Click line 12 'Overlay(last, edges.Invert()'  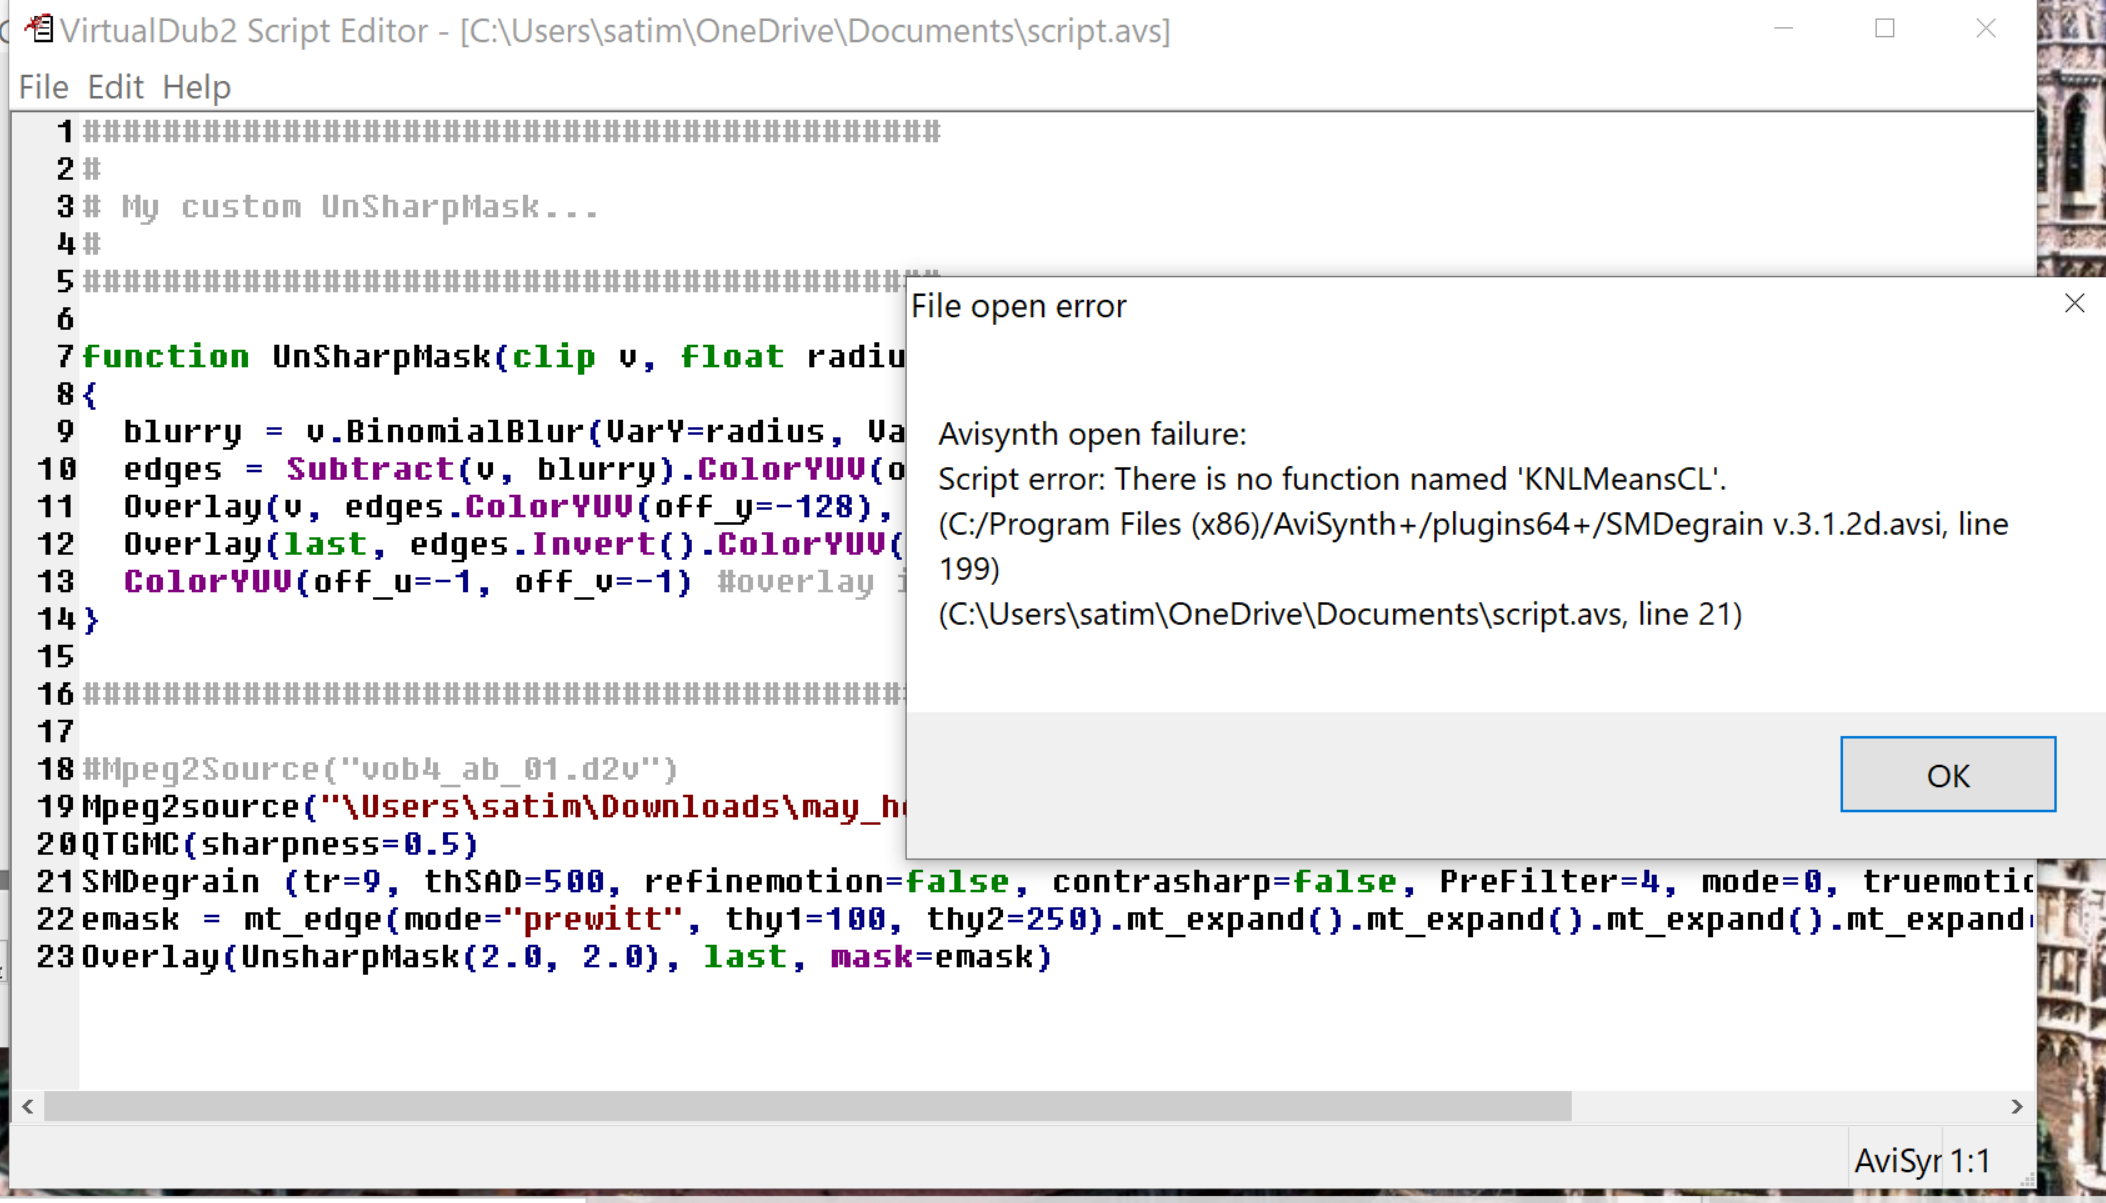[x=514, y=545]
